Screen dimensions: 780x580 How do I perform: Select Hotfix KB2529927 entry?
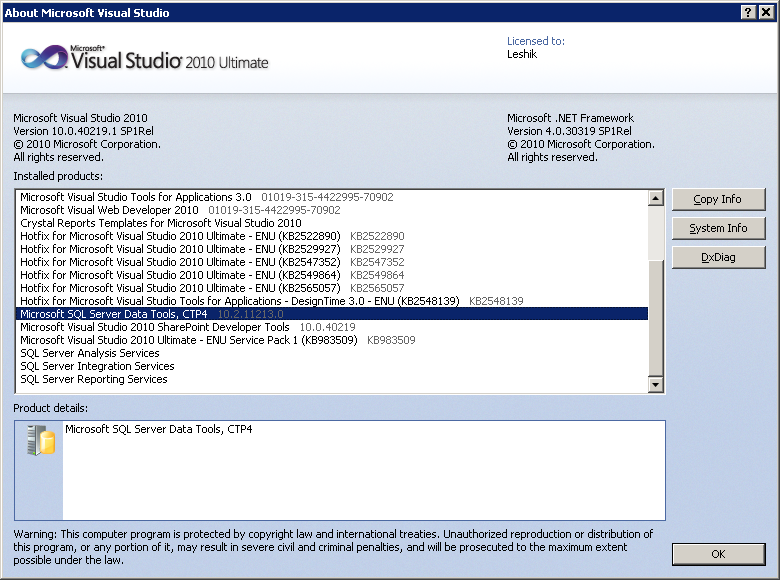coord(332,249)
